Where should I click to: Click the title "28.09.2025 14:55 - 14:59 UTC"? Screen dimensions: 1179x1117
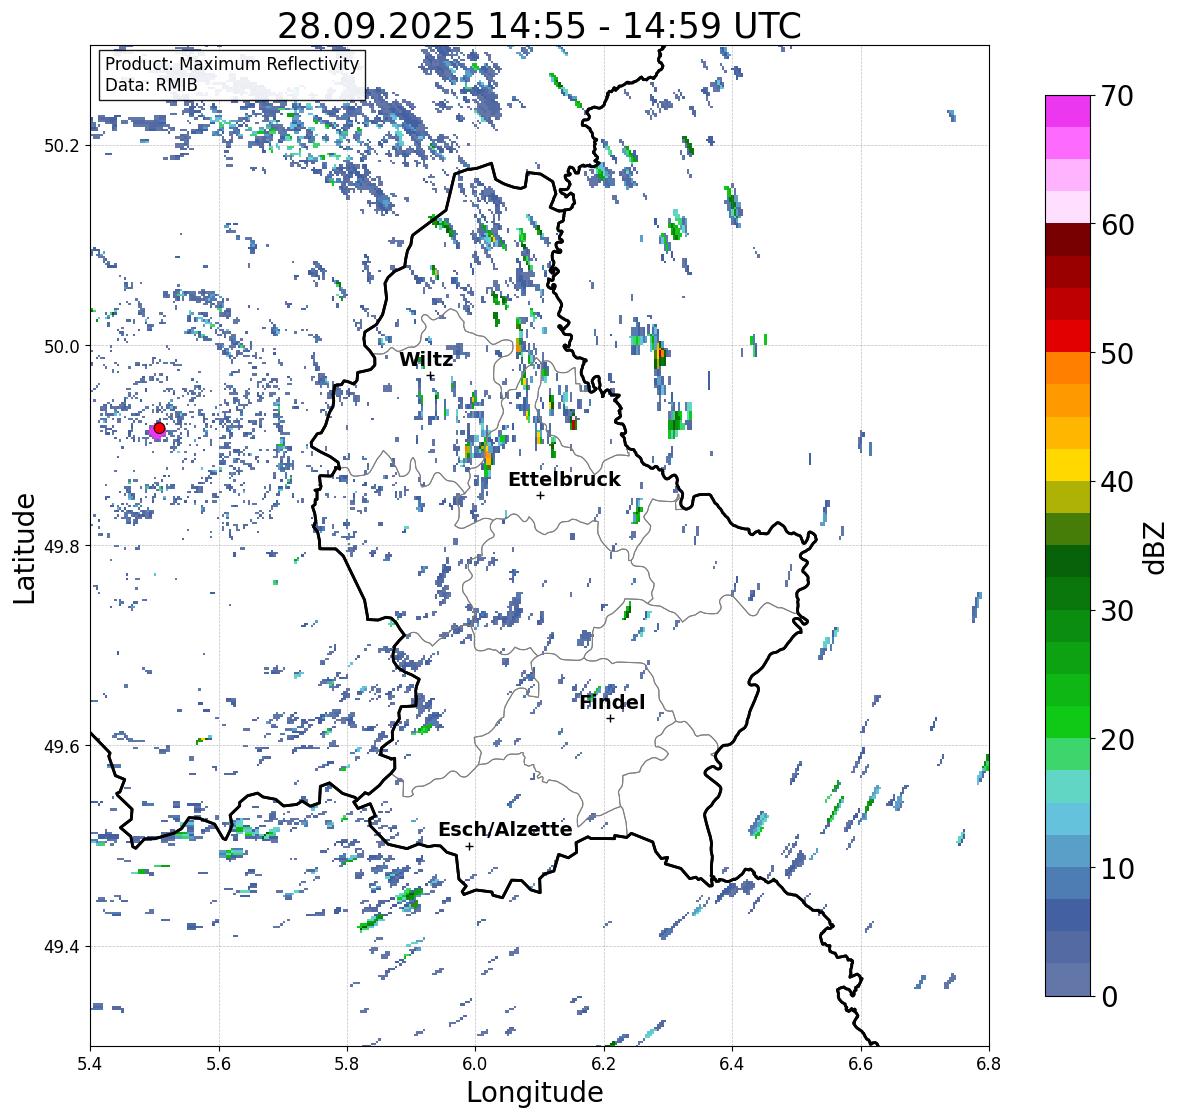click(x=539, y=26)
